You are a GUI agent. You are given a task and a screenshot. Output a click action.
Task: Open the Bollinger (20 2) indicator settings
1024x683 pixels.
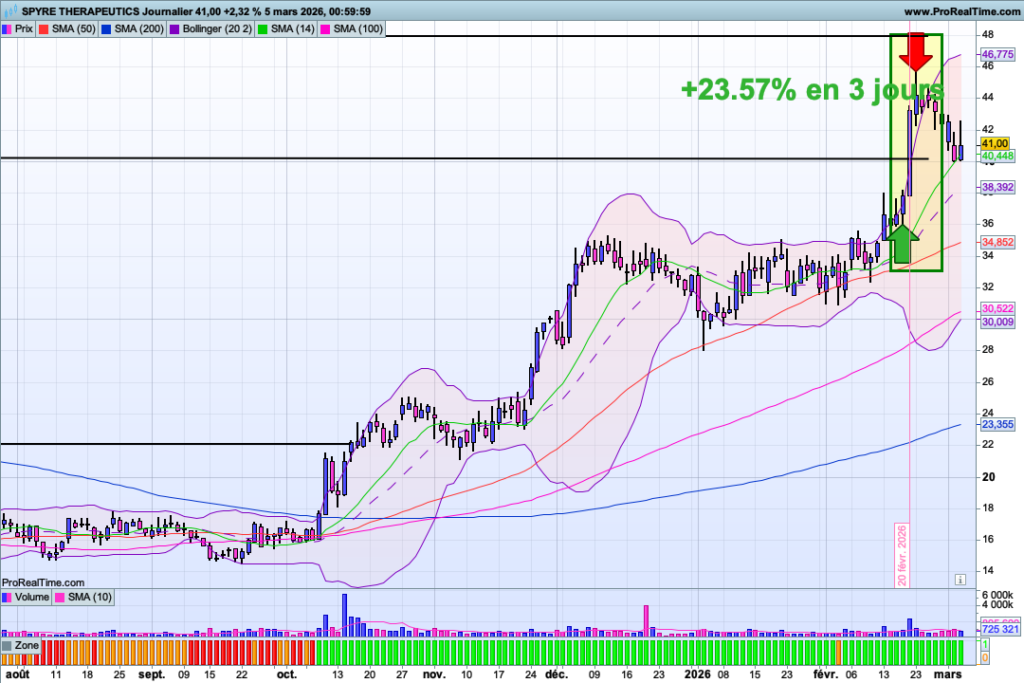213,30
